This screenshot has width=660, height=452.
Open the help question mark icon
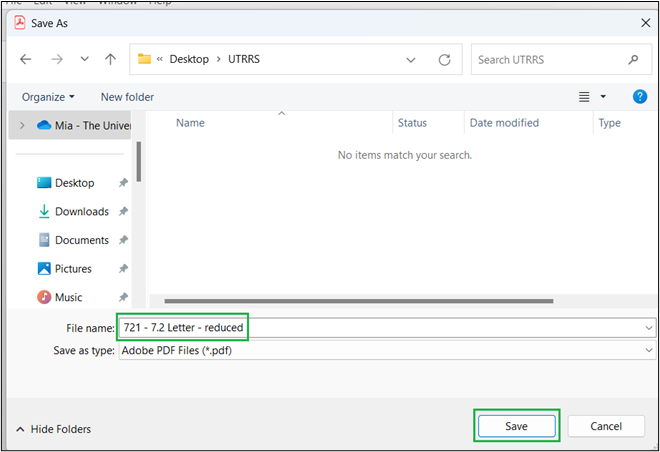640,97
